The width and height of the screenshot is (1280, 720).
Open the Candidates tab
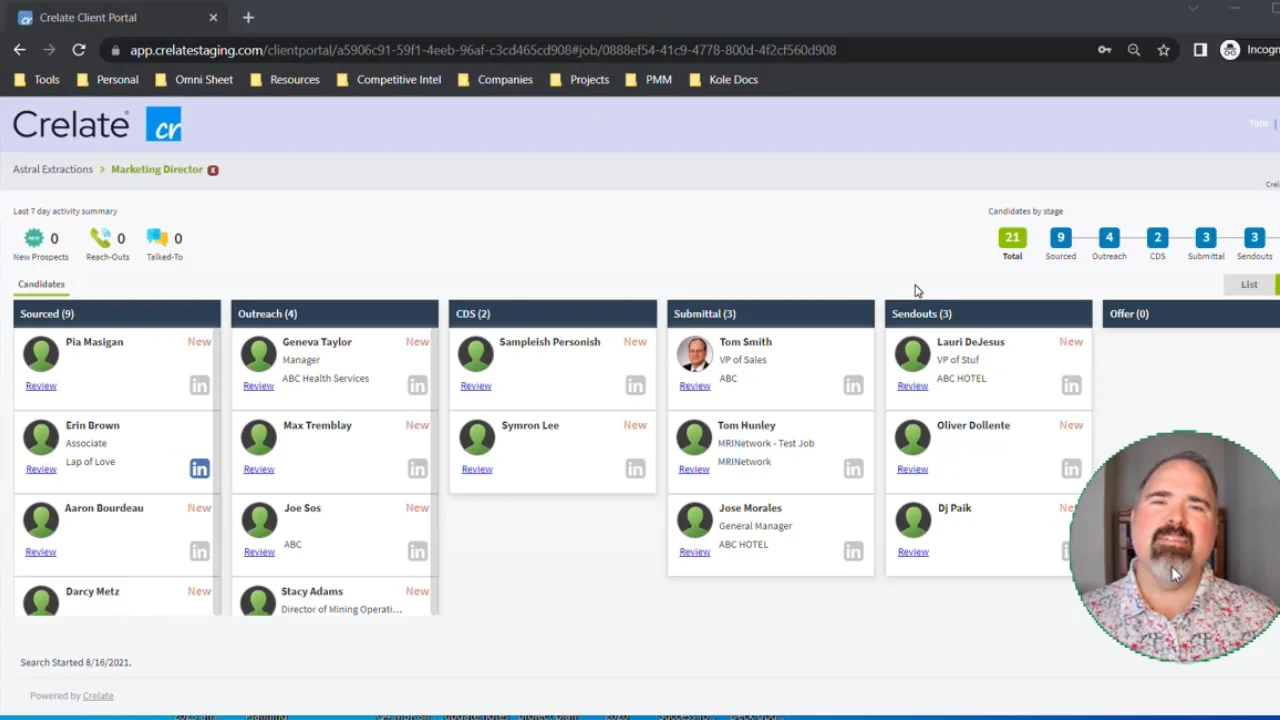[41, 284]
